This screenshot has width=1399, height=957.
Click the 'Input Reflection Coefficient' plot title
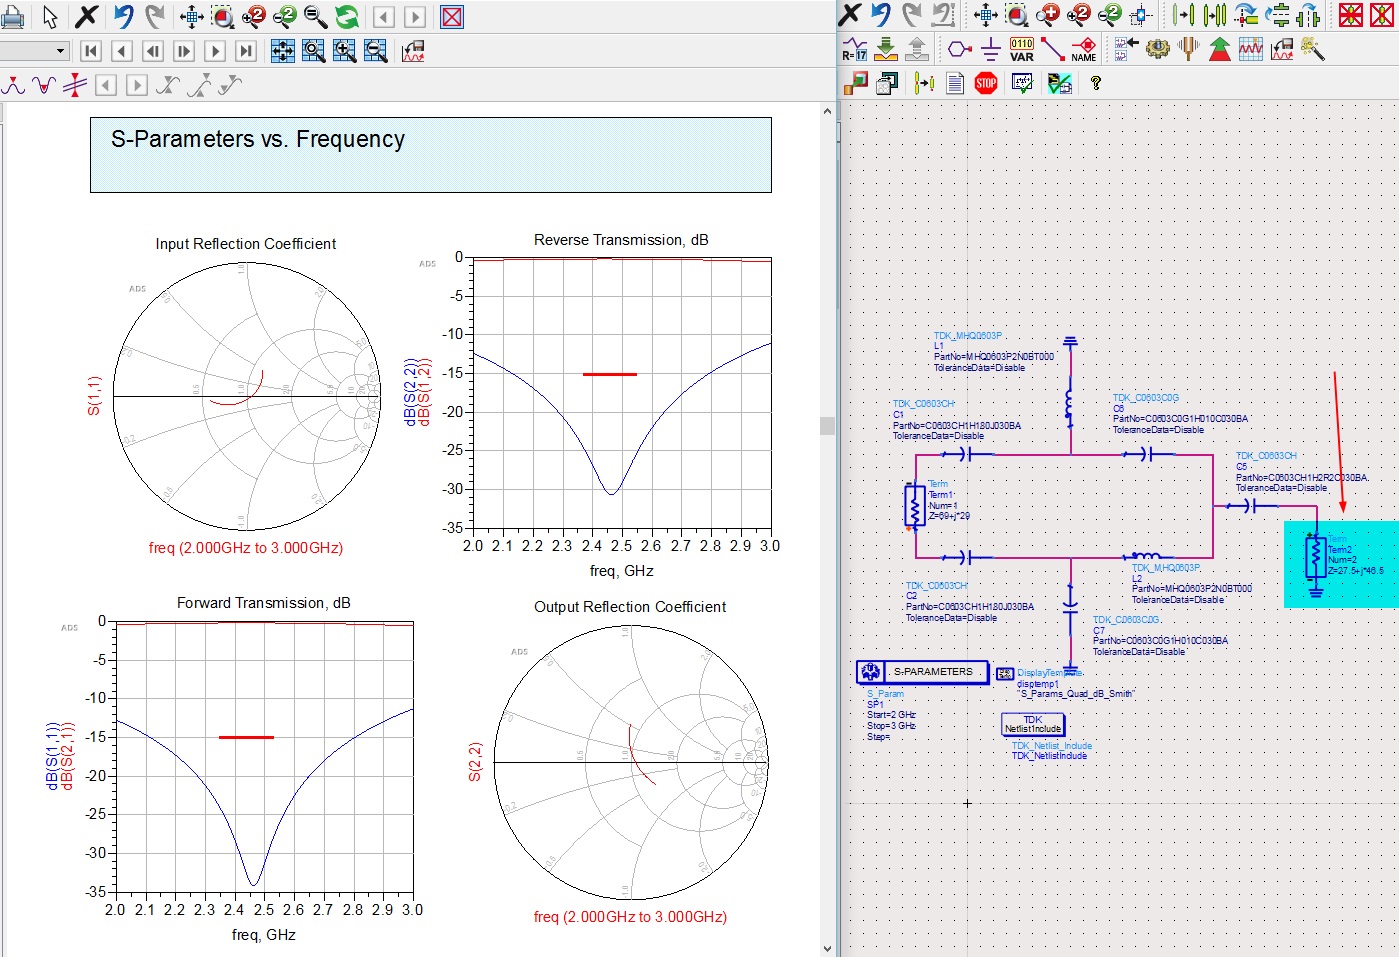246,244
